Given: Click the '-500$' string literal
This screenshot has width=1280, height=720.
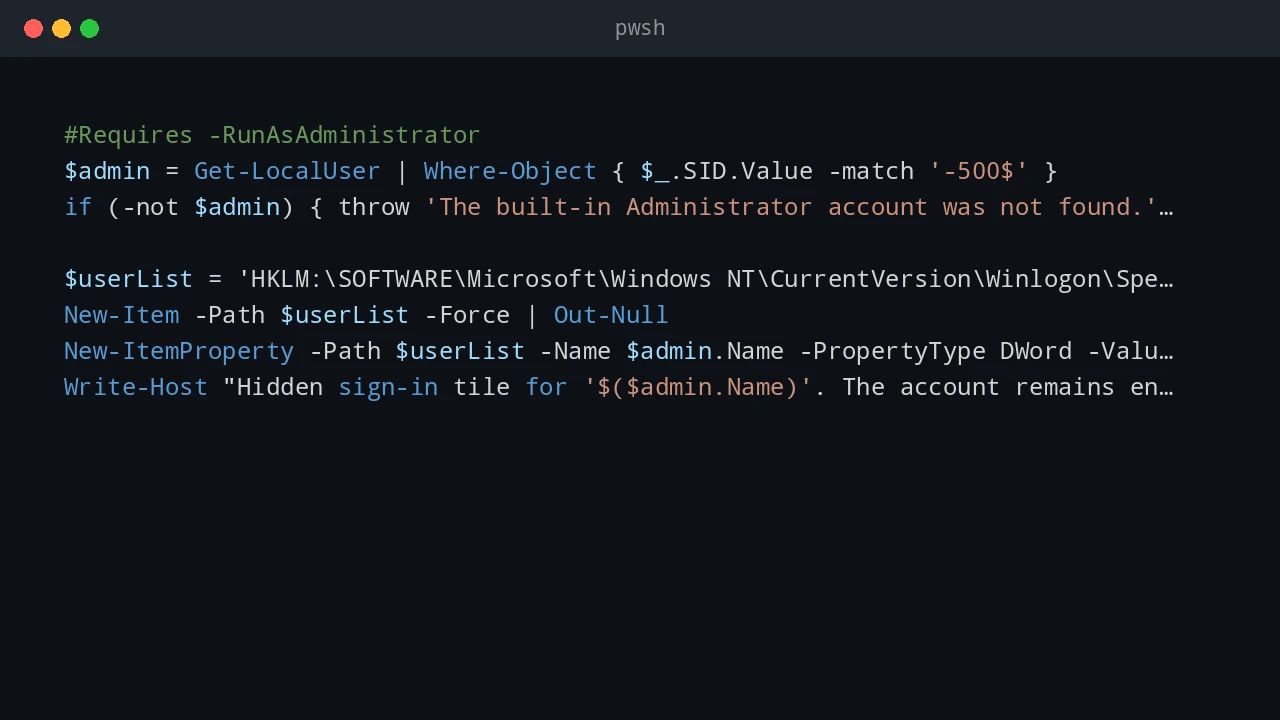Looking at the screenshot, I should click(978, 171).
